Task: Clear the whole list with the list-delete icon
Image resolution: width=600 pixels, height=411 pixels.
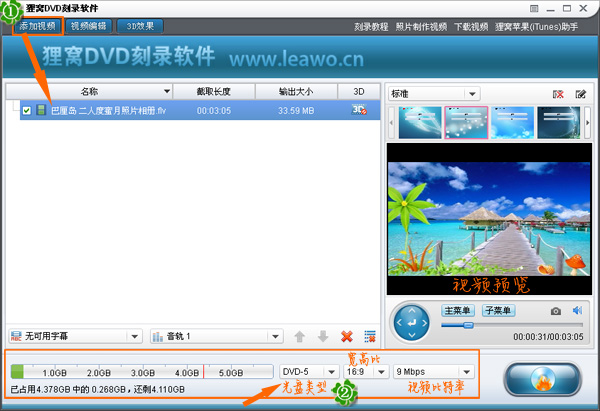Action: click(370, 337)
